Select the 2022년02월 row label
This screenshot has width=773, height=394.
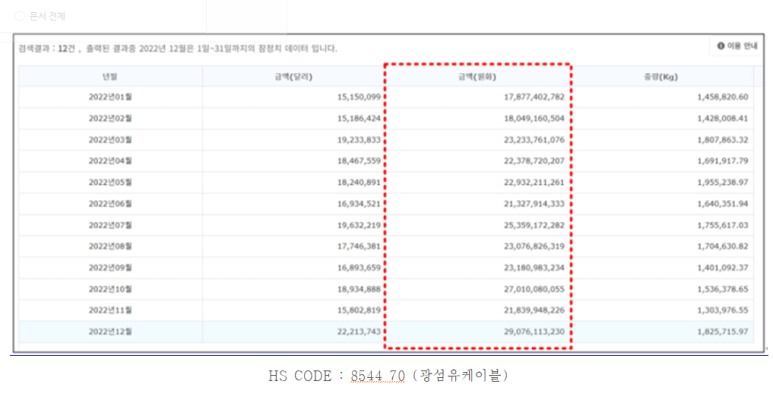pos(110,118)
